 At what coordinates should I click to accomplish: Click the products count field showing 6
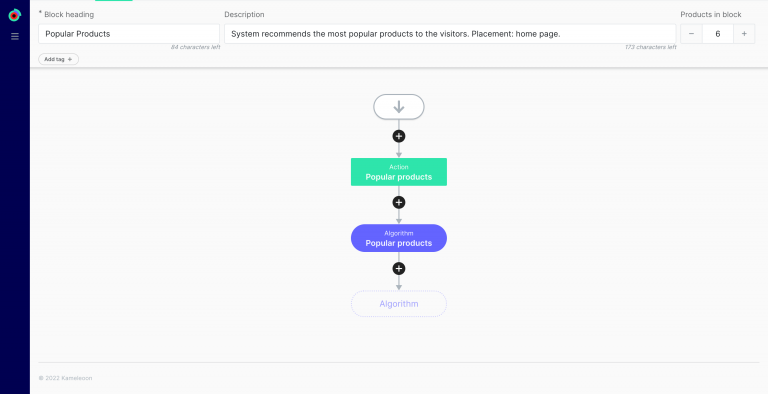[718, 34]
